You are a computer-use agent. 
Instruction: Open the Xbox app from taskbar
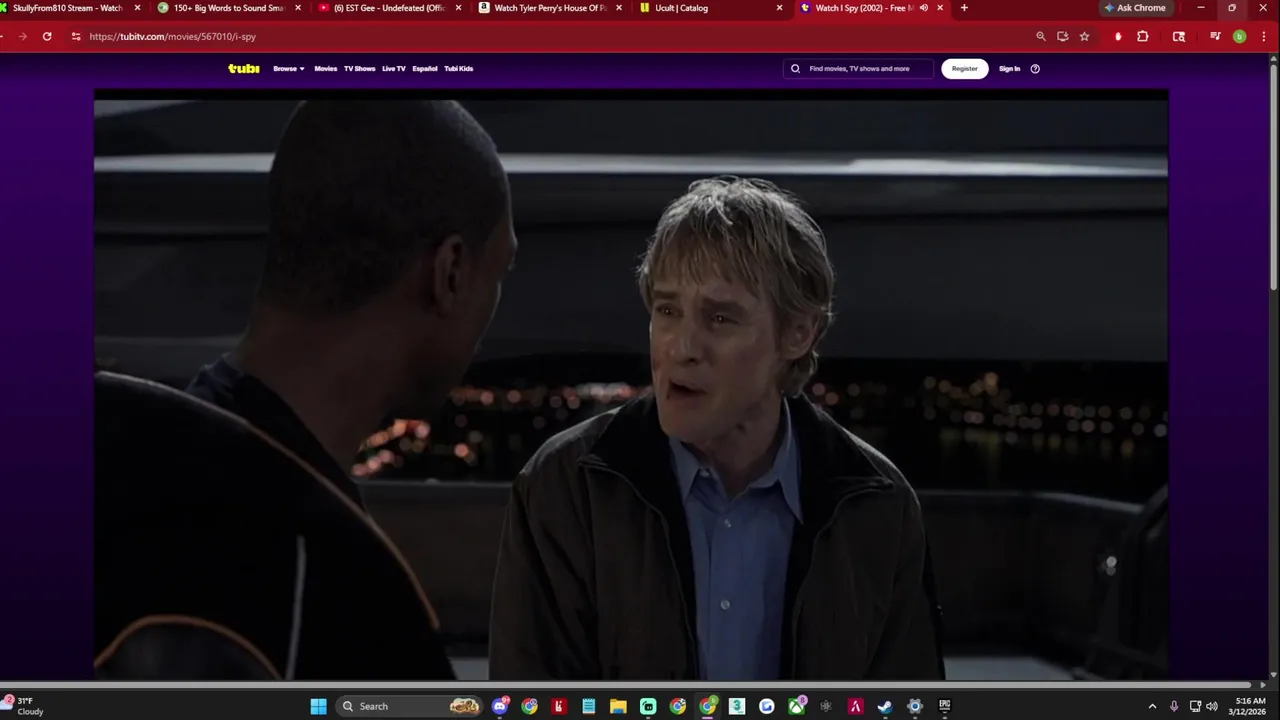click(796, 706)
